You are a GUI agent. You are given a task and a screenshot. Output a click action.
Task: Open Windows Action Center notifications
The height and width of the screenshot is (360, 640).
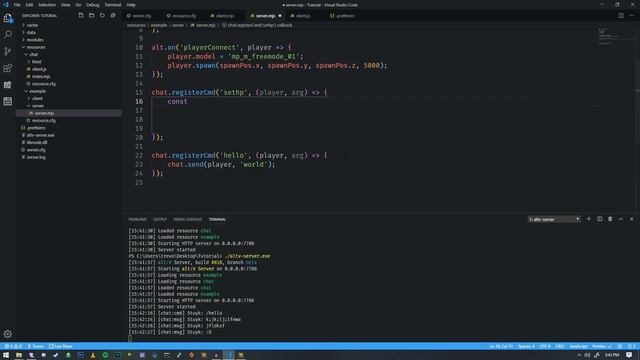click(629, 355)
